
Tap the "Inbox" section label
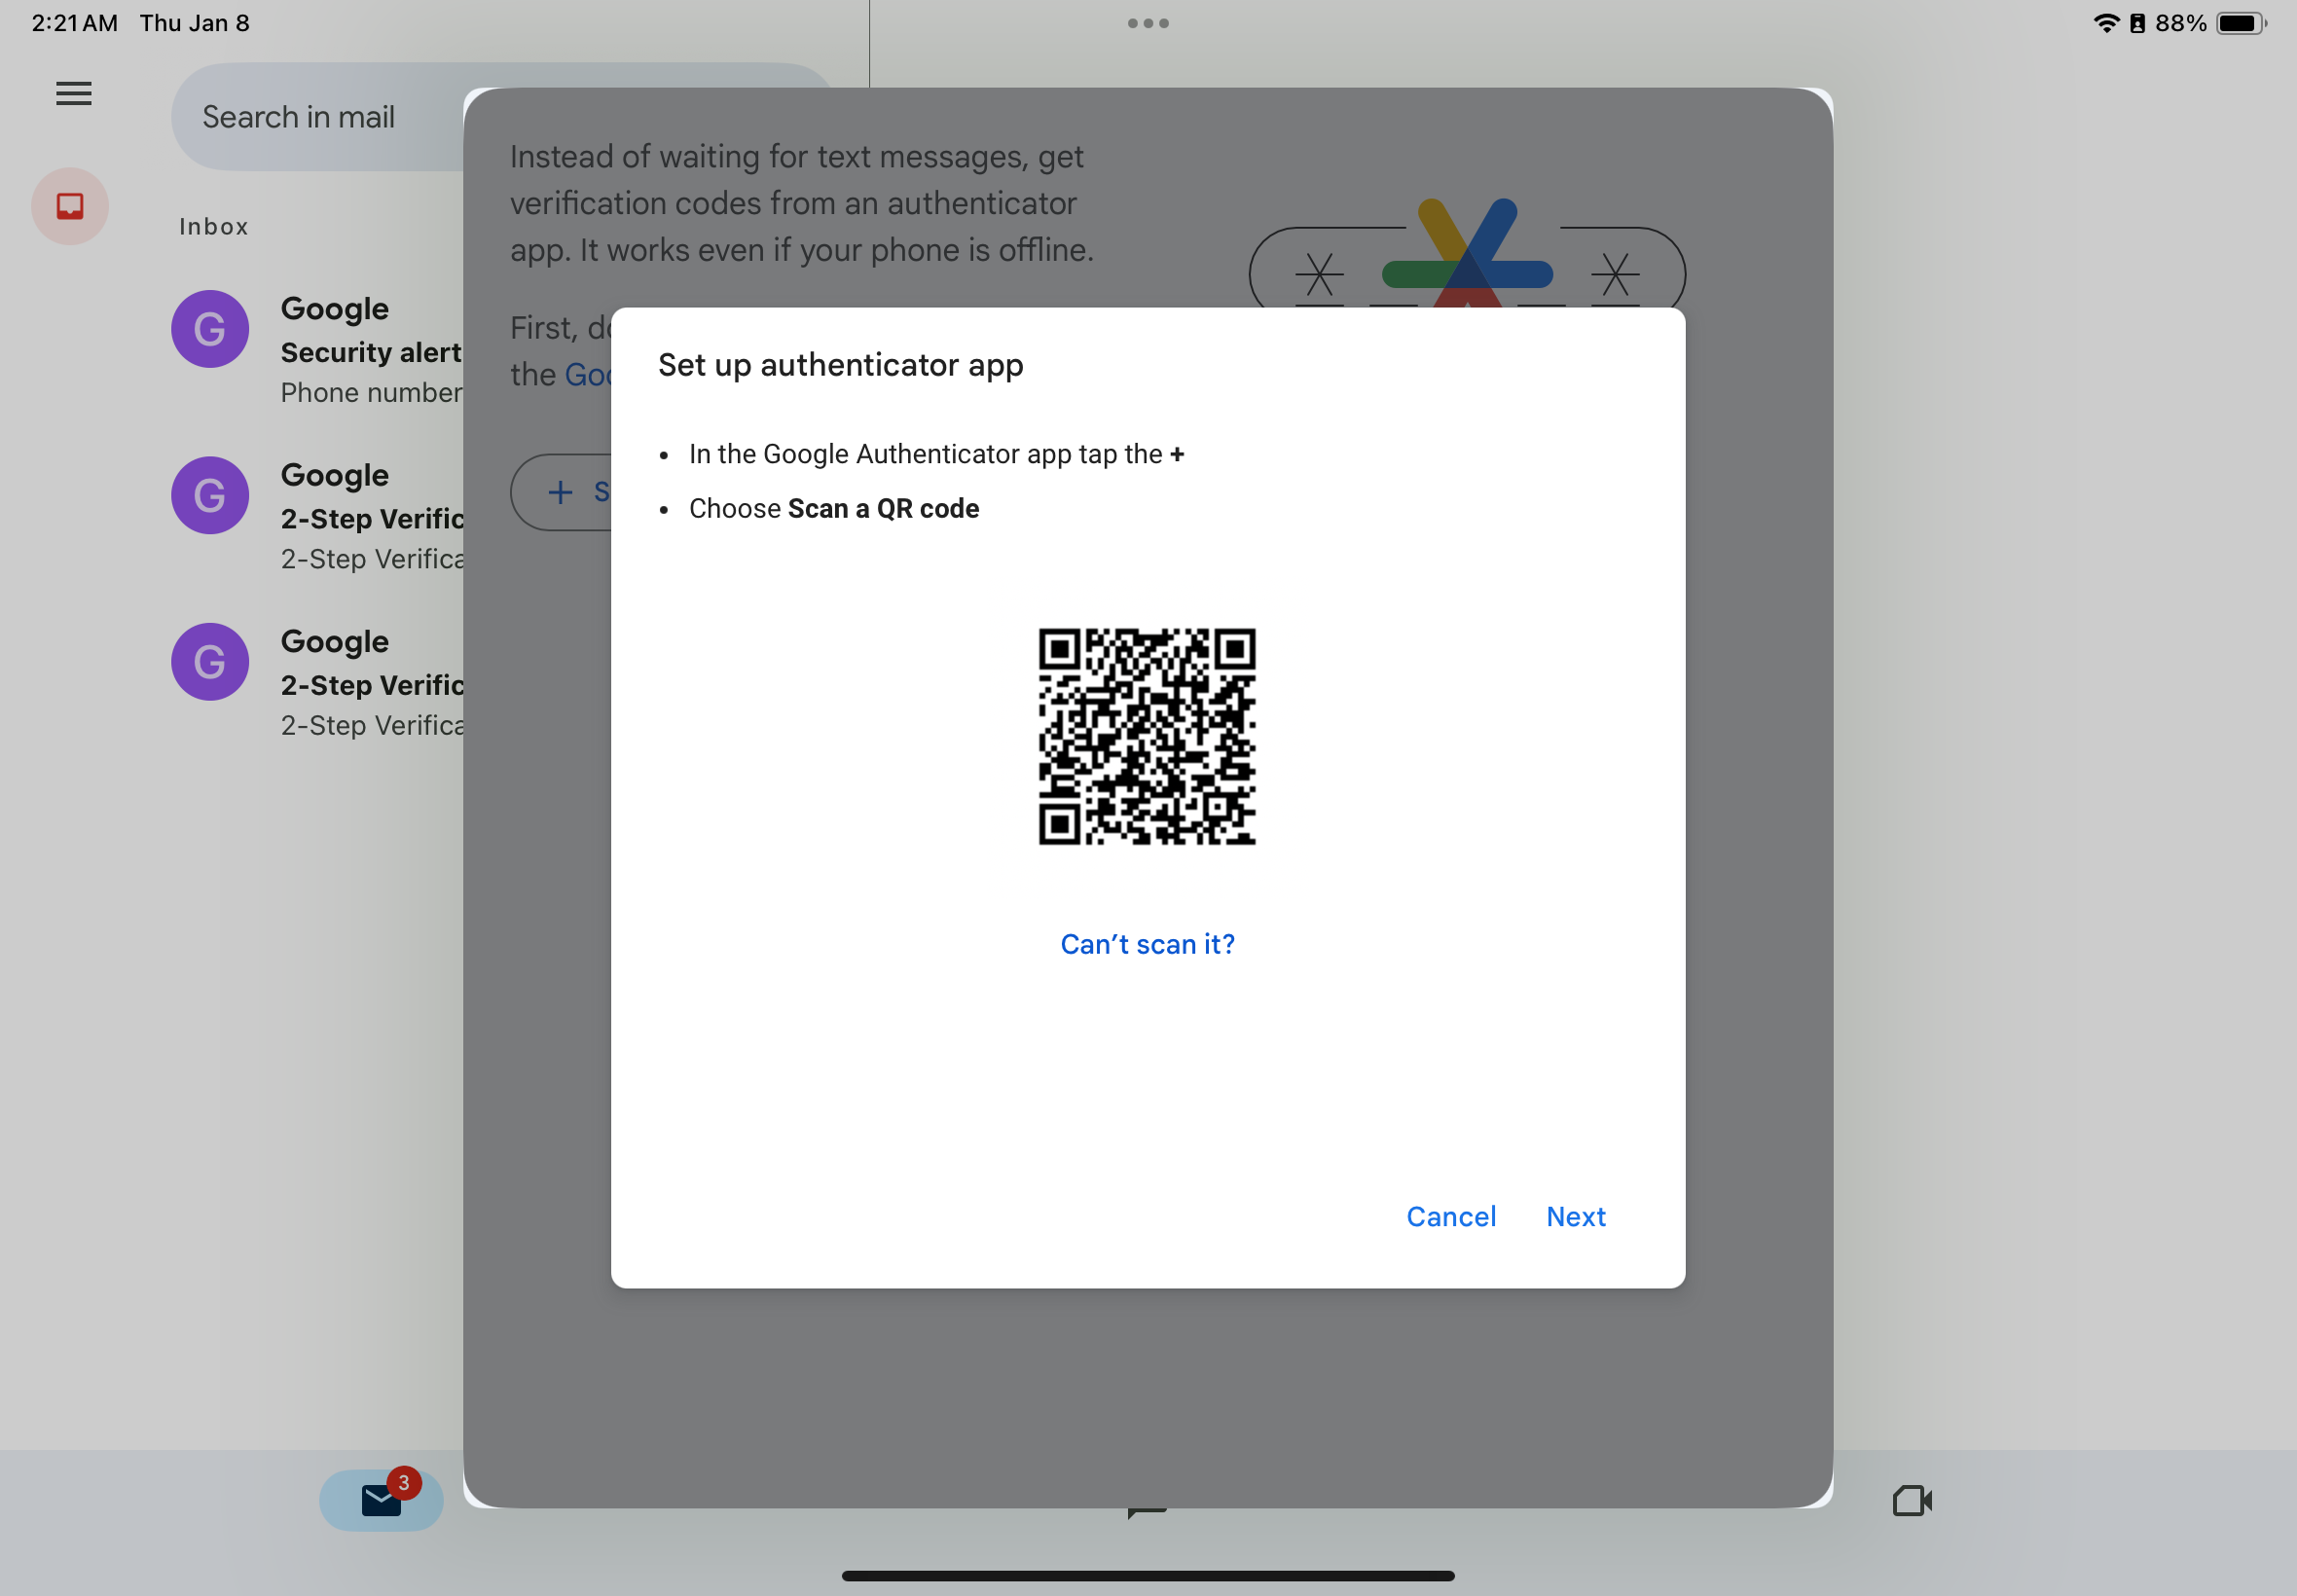tap(214, 227)
